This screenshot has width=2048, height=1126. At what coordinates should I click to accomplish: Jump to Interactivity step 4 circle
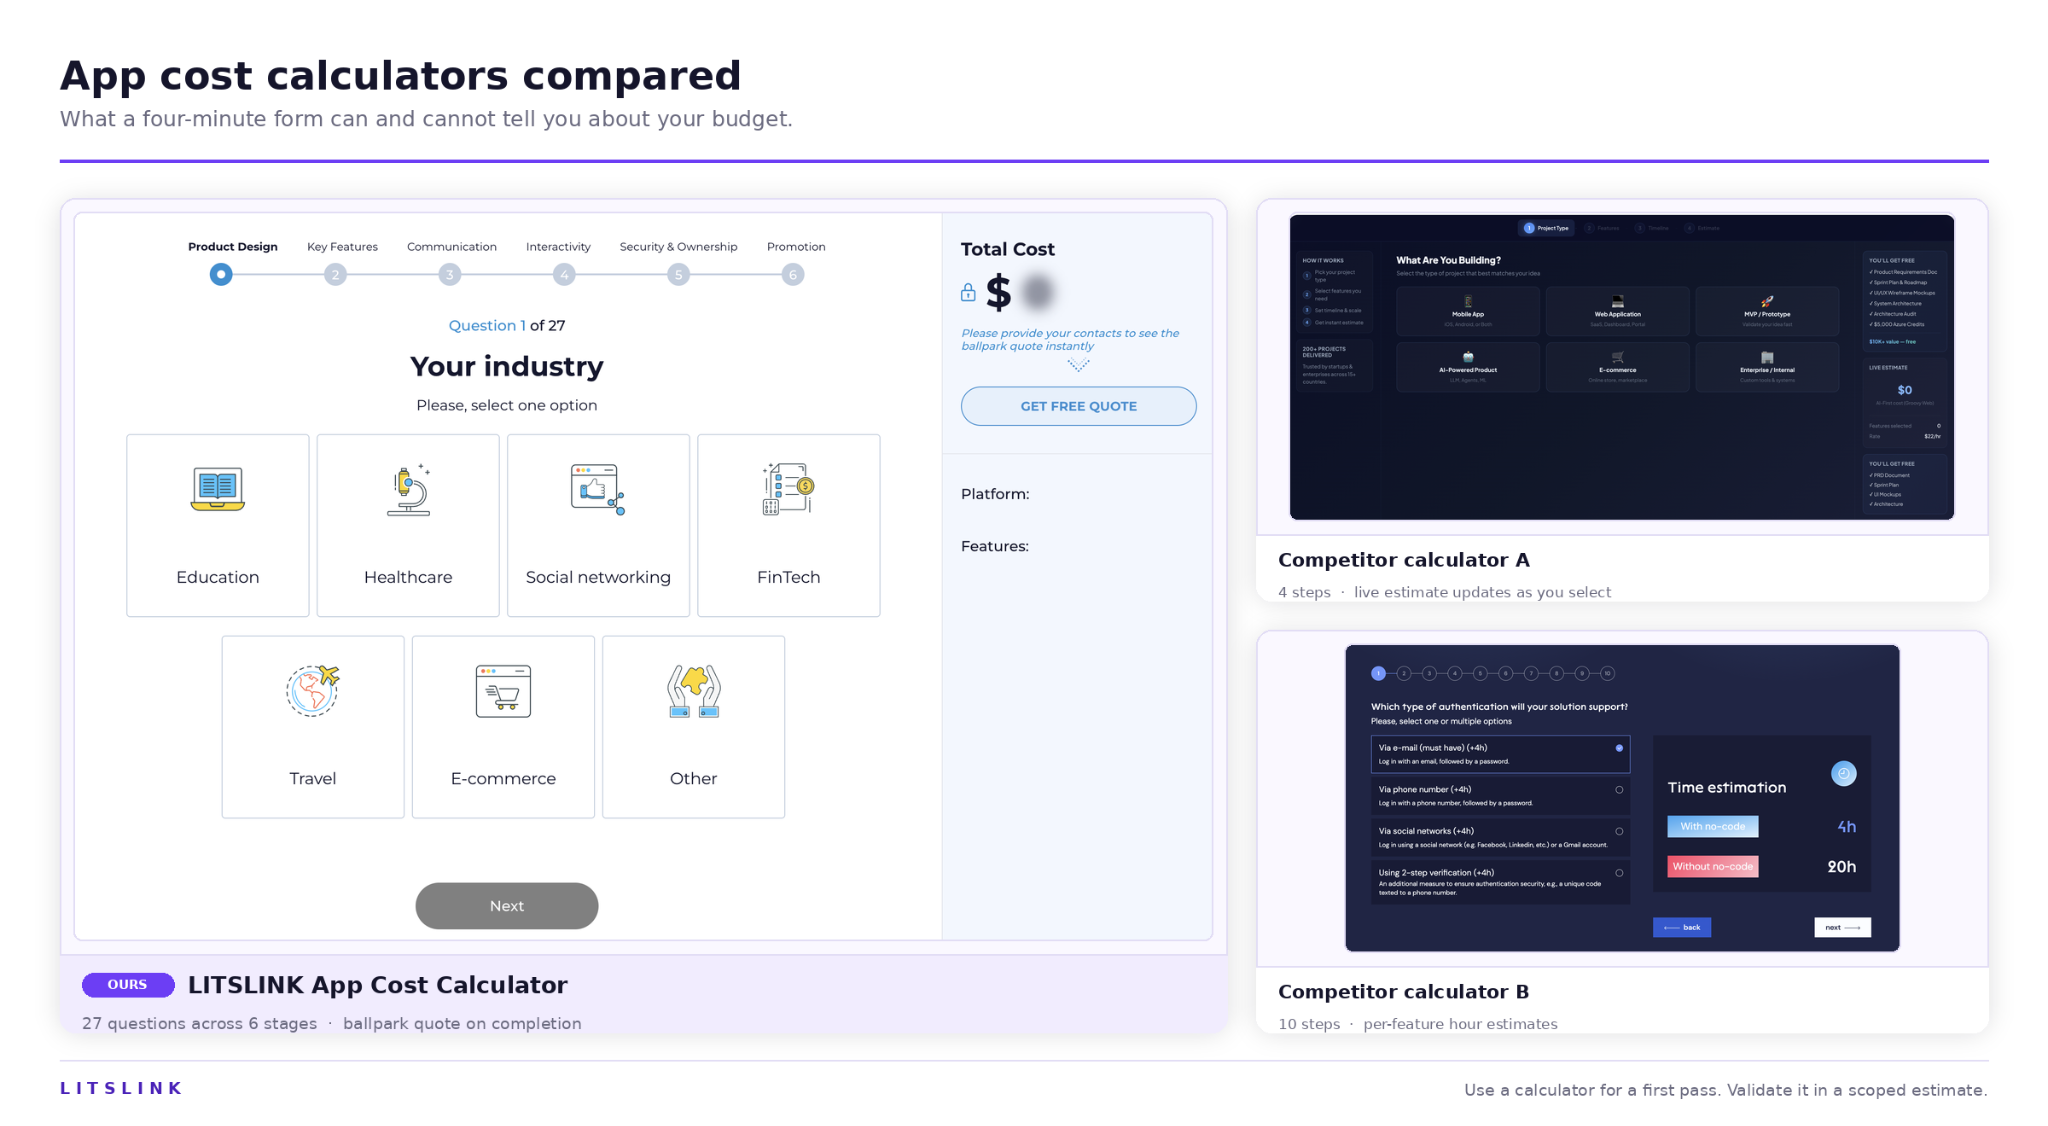(x=564, y=274)
